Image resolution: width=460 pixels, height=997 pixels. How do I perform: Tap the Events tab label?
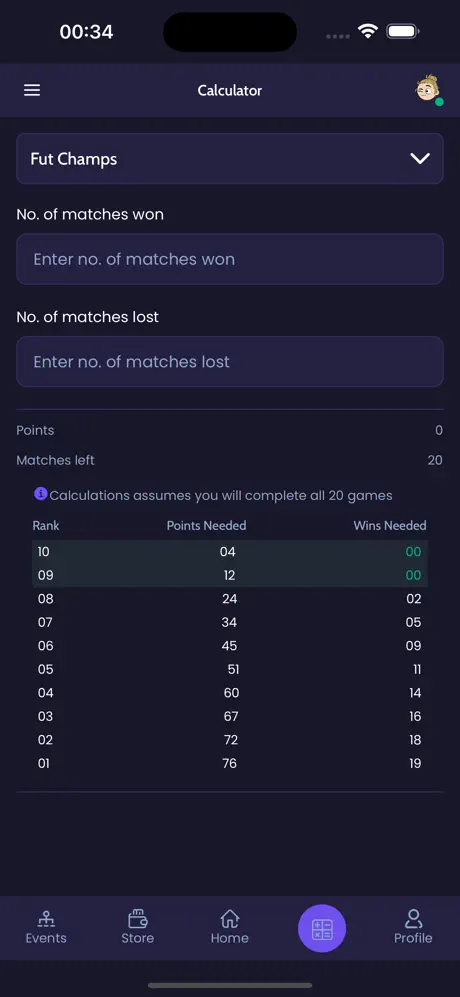coord(46,939)
